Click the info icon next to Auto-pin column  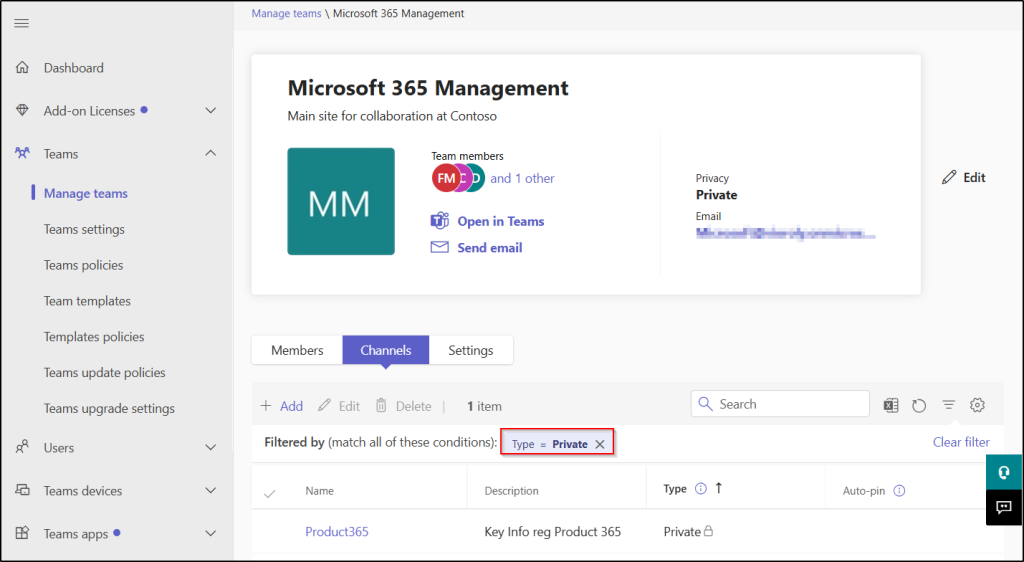(x=899, y=491)
